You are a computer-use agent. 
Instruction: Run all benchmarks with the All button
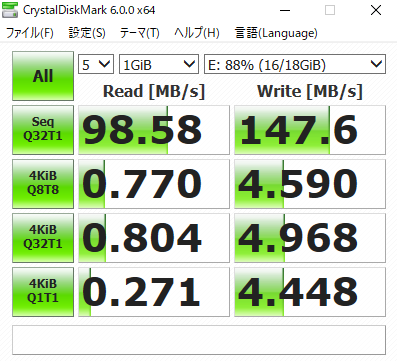coord(43,76)
